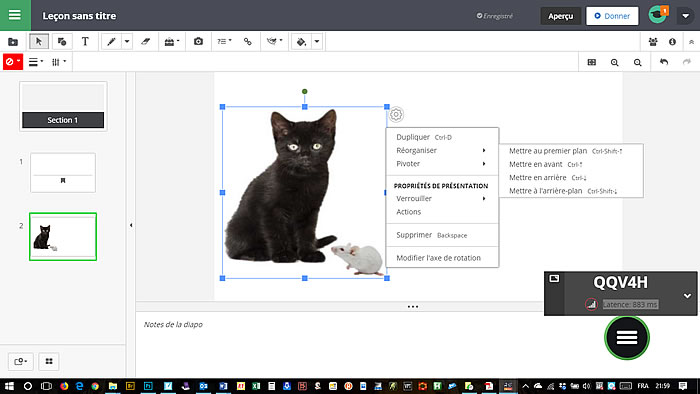Select the arrow pointer tool

point(39,41)
